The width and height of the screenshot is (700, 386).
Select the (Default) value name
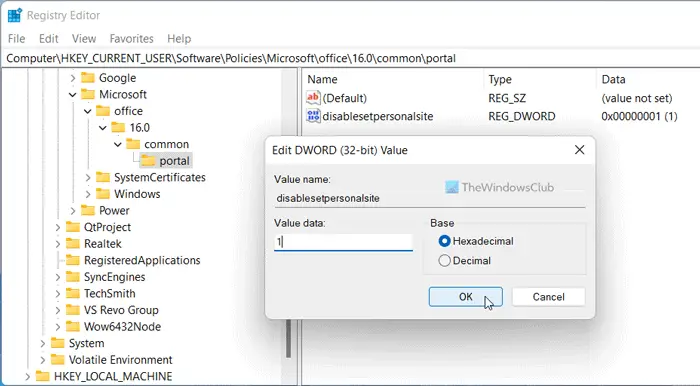click(x=344, y=98)
